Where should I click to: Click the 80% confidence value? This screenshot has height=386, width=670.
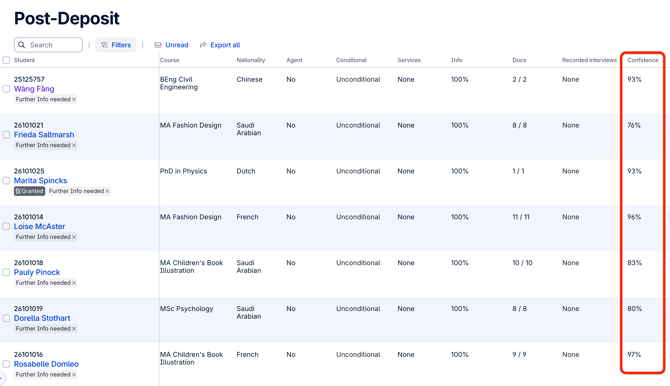click(635, 309)
